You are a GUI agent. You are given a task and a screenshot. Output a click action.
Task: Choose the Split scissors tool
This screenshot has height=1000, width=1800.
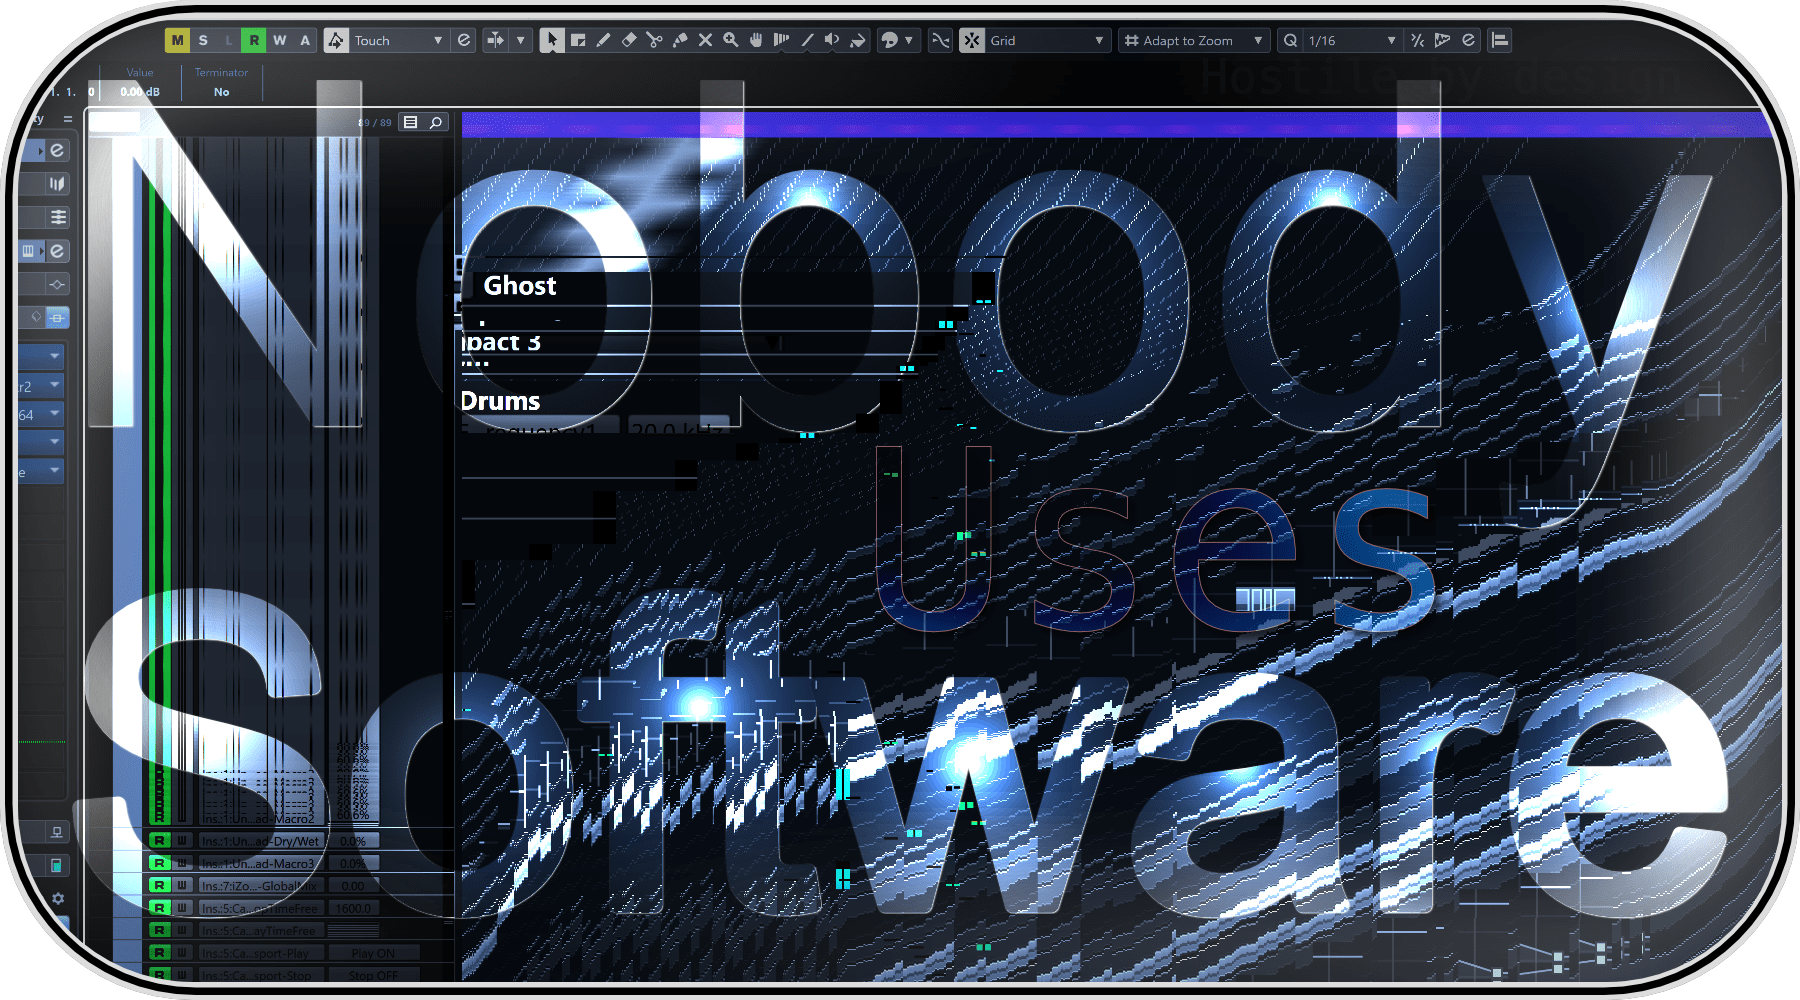[654, 40]
